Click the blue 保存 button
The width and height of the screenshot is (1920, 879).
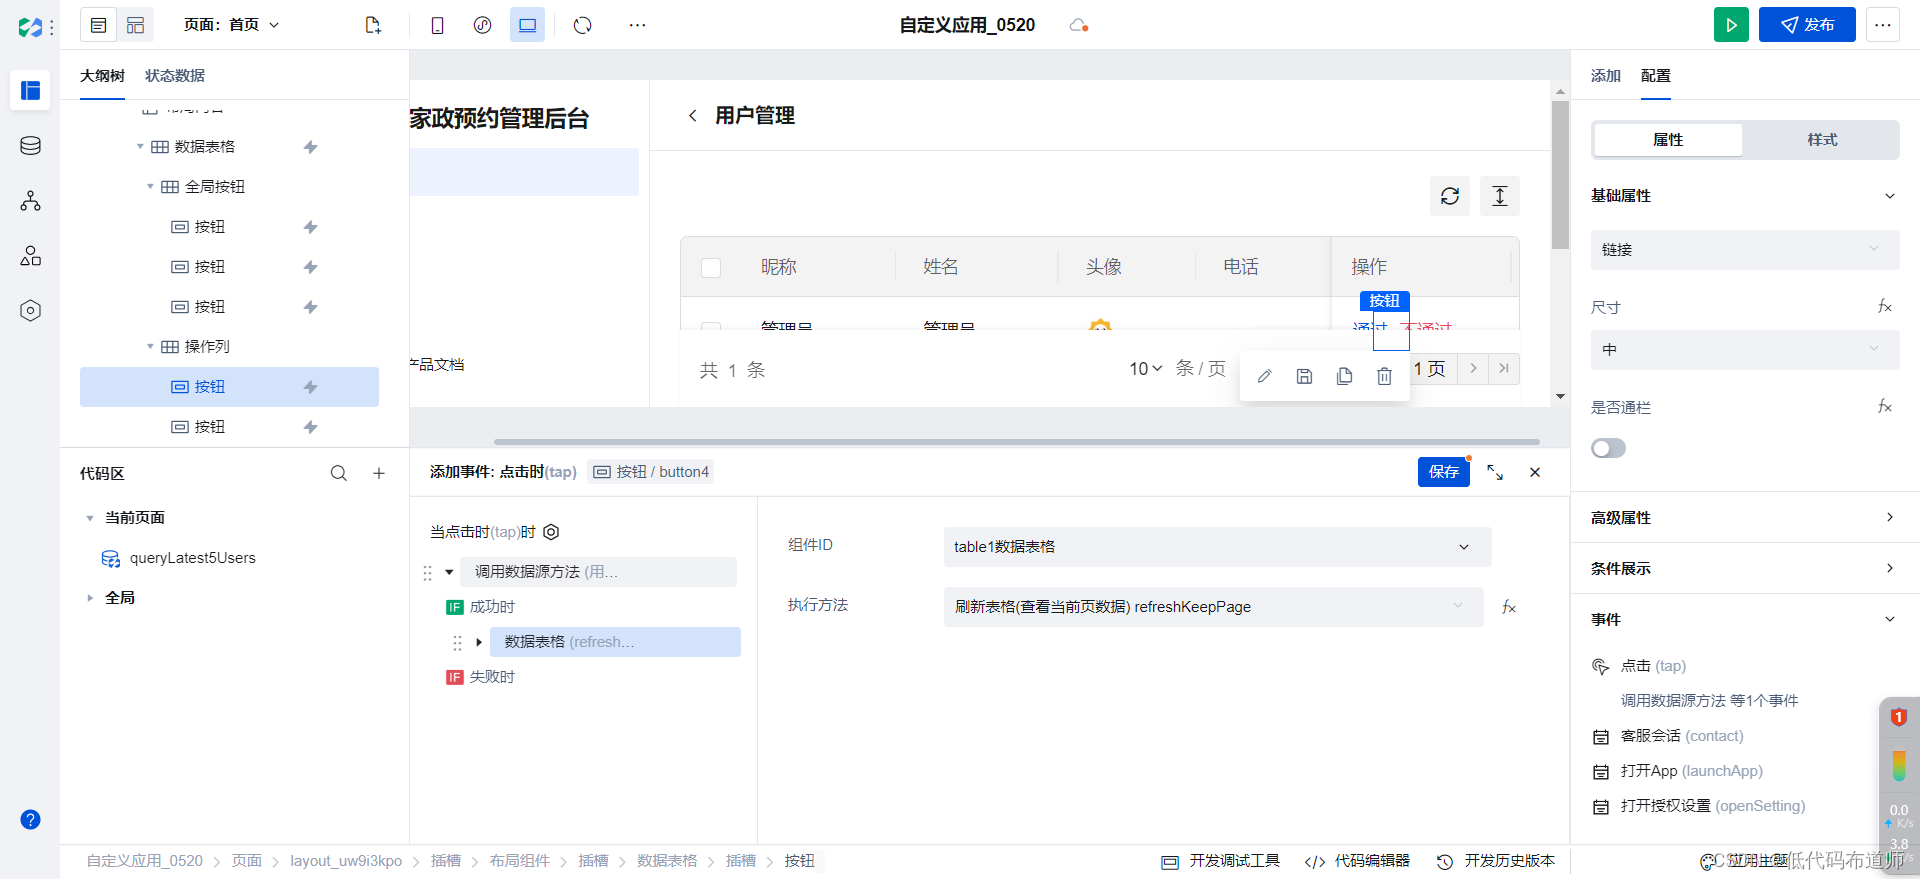pos(1443,472)
